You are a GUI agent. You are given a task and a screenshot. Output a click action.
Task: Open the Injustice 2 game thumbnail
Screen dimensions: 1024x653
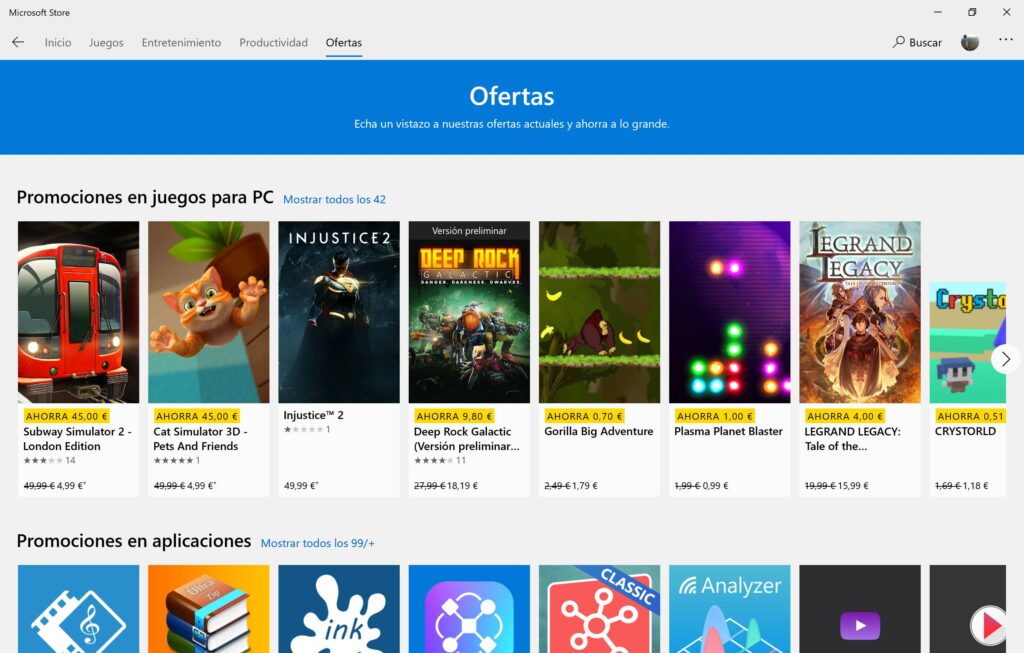coord(339,312)
